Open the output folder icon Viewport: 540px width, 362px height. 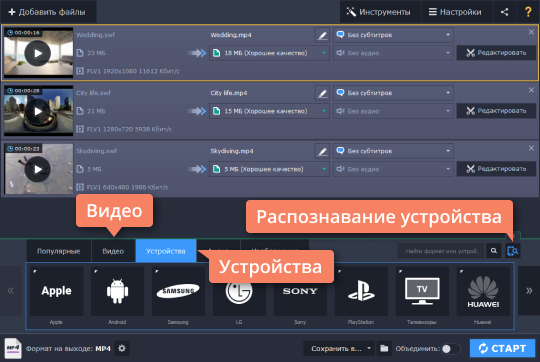pos(384,349)
